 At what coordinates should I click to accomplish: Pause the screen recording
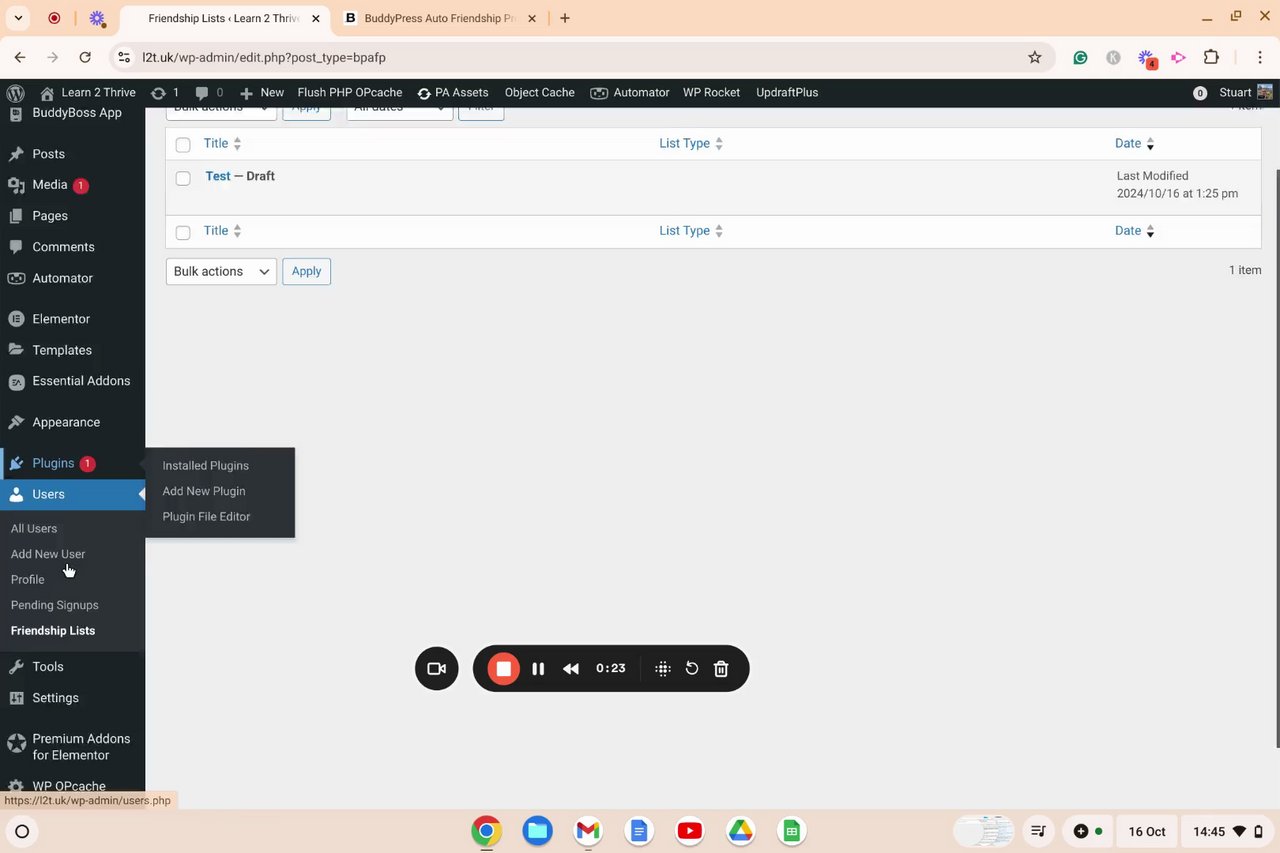tap(538, 669)
